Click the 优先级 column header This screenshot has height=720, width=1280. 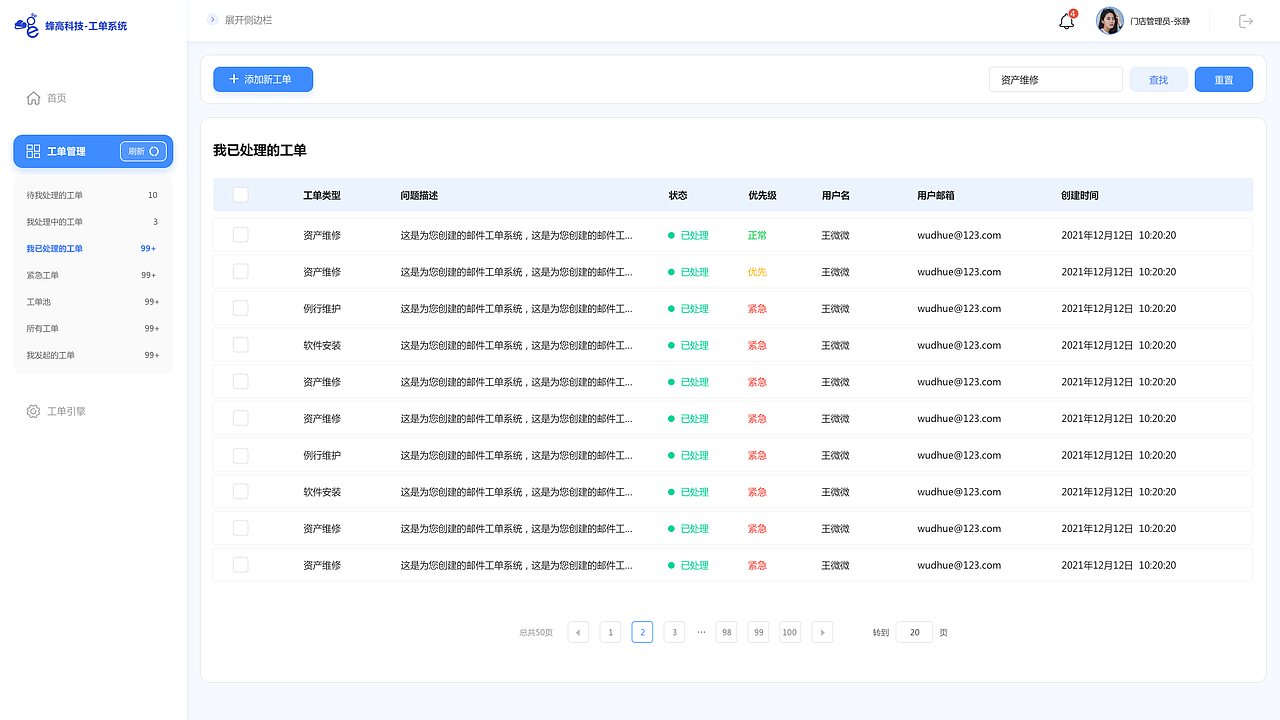[762, 195]
